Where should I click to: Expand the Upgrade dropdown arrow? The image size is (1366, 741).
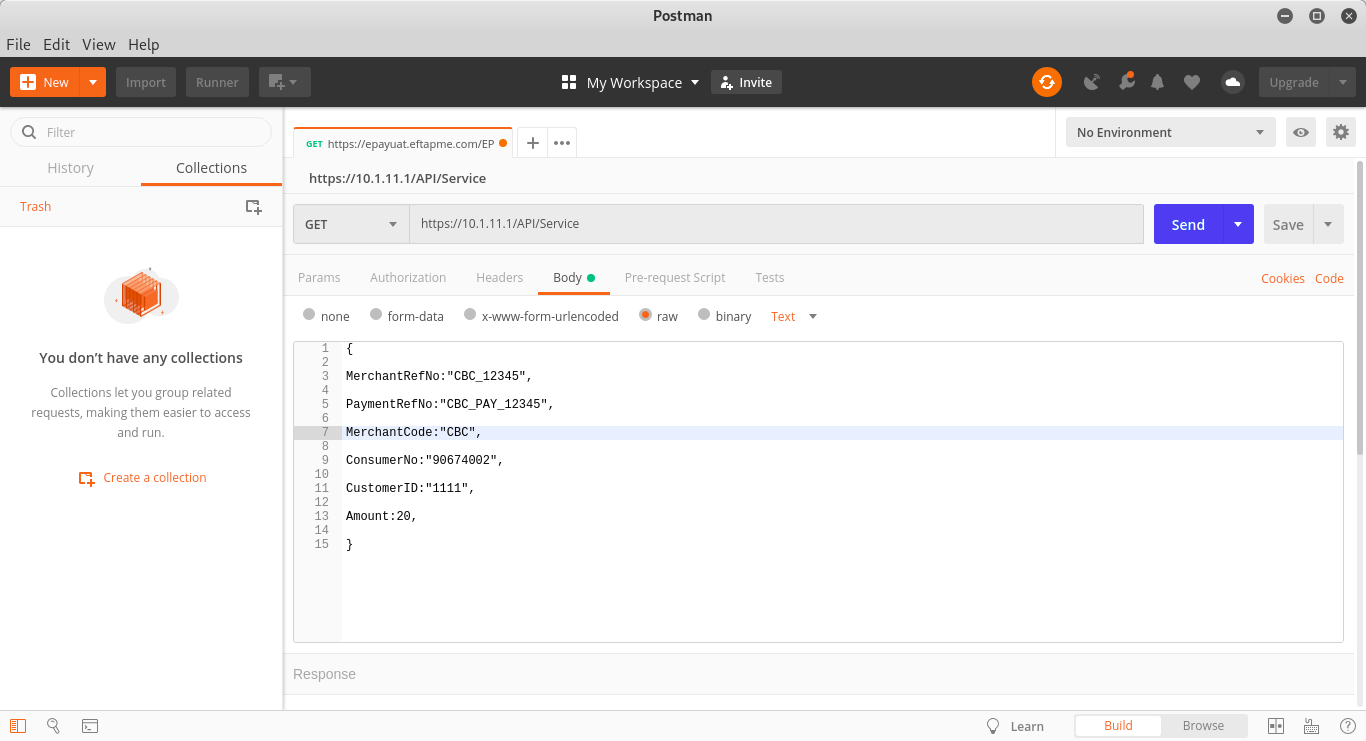pyautogui.click(x=1343, y=82)
